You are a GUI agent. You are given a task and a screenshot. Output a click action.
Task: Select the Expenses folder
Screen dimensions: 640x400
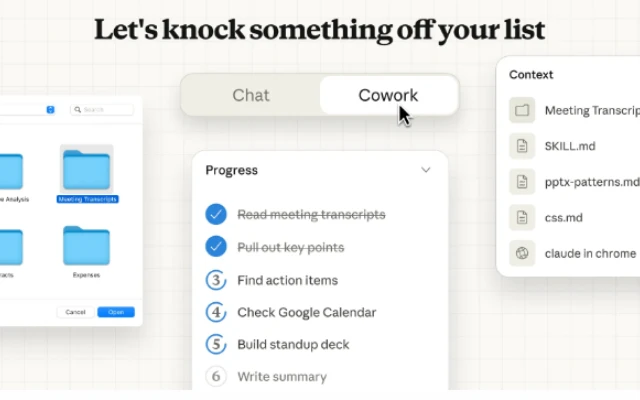click(x=87, y=247)
